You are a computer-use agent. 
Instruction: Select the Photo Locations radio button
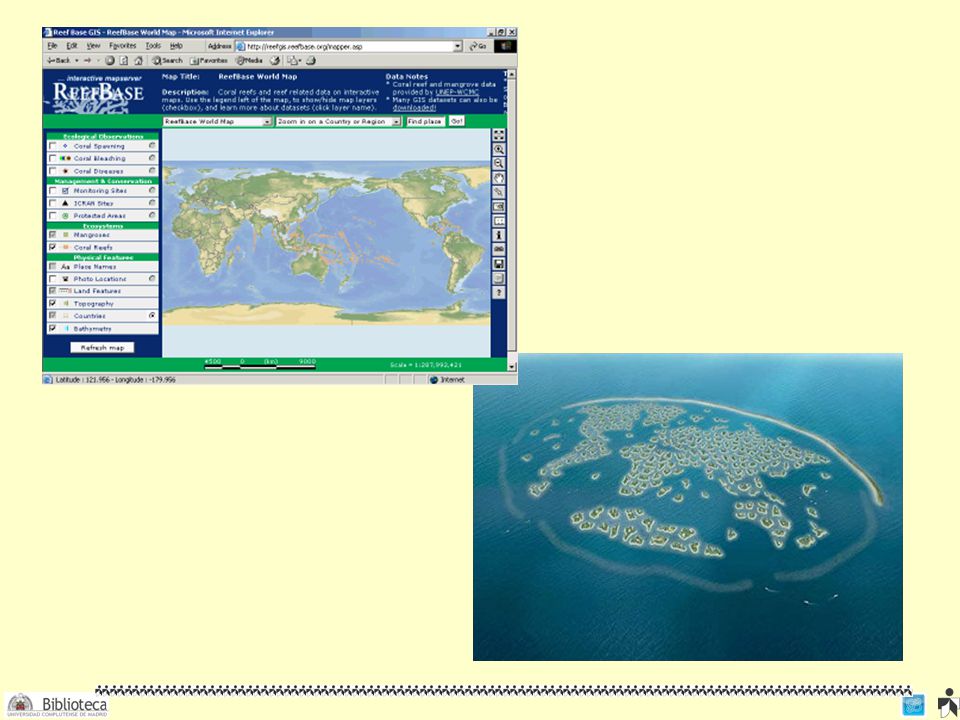pyautogui.click(x=152, y=279)
